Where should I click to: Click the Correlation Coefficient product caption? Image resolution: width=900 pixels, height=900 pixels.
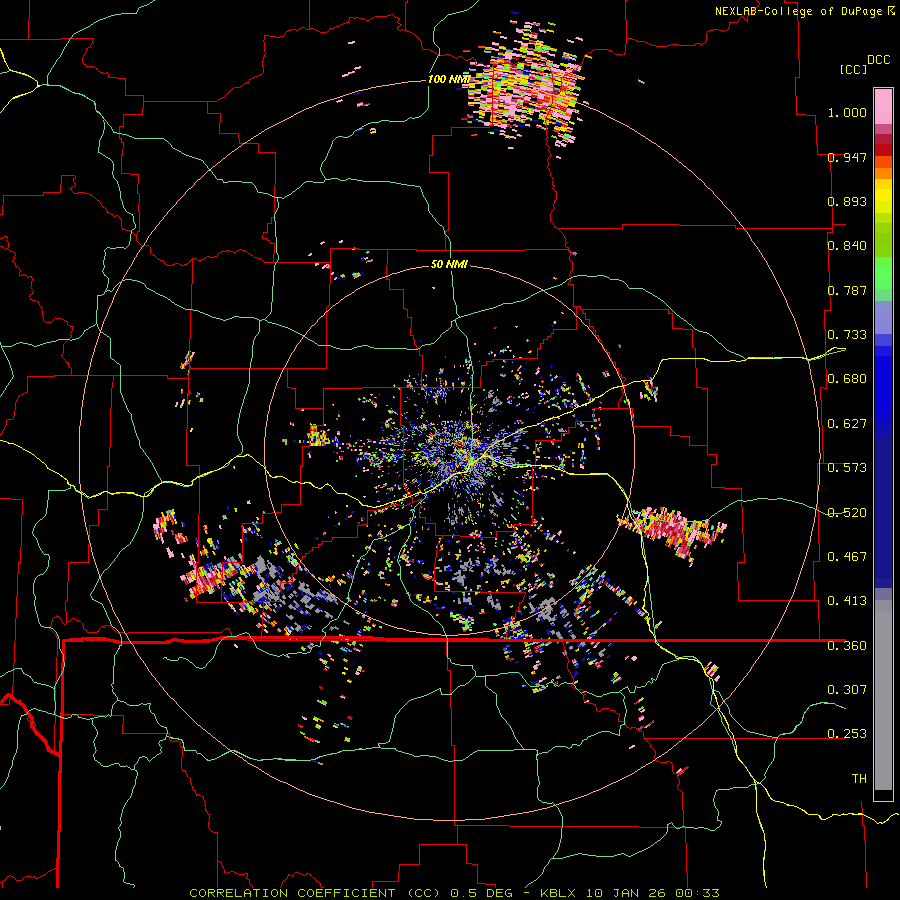pyautogui.click(x=316, y=893)
